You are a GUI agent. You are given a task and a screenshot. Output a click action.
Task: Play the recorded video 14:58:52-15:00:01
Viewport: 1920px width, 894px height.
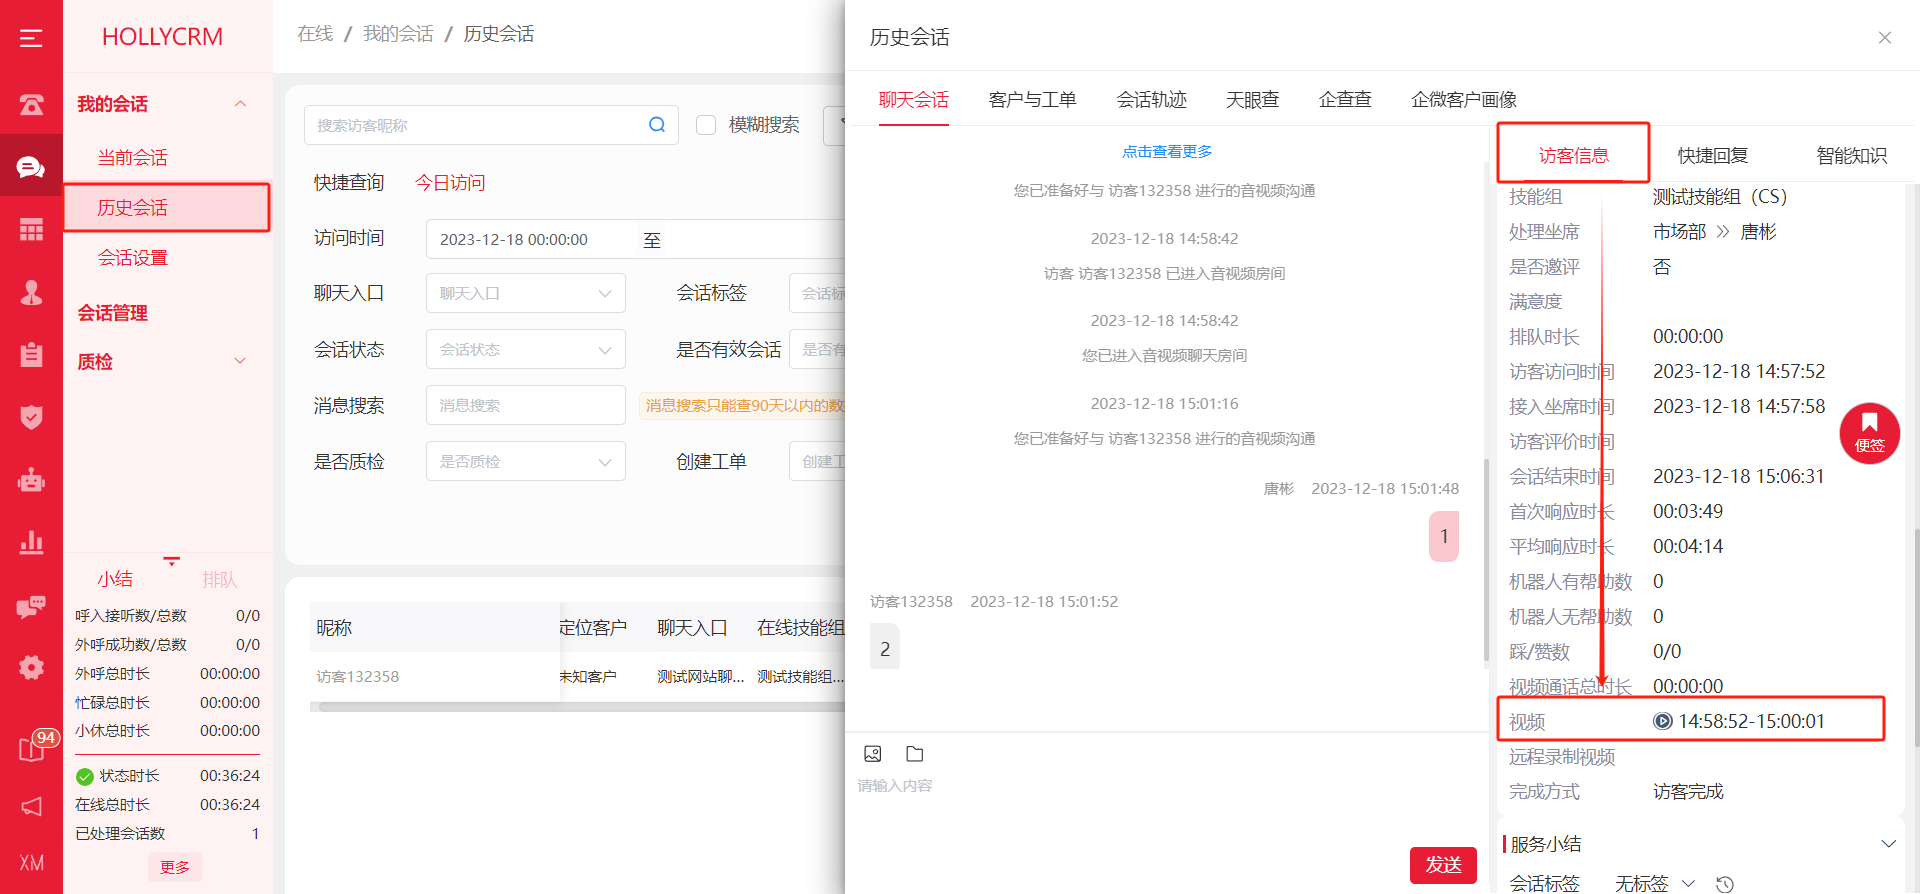coord(1662,721)
